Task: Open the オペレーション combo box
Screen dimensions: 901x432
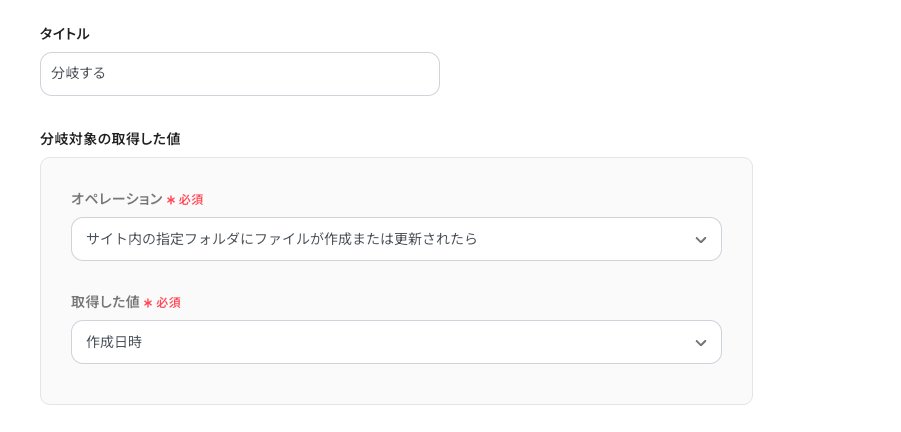Action: tap(396, 239)
